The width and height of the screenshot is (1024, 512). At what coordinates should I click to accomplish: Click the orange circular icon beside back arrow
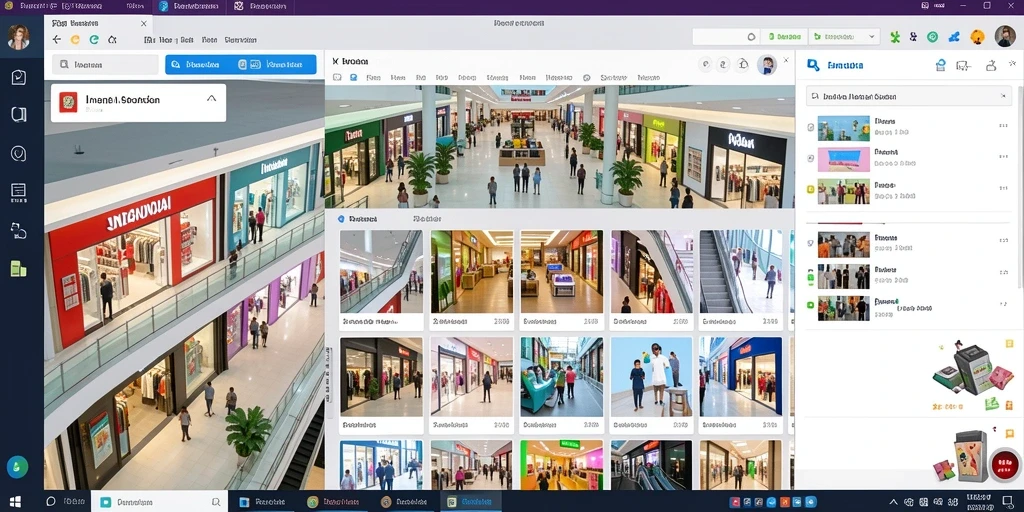(x=75, y=40)
